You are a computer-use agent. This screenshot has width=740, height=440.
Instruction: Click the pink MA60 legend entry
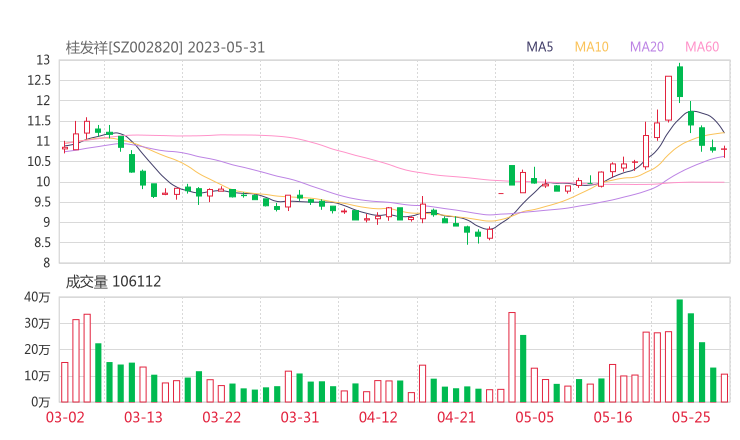coord(702,47)
